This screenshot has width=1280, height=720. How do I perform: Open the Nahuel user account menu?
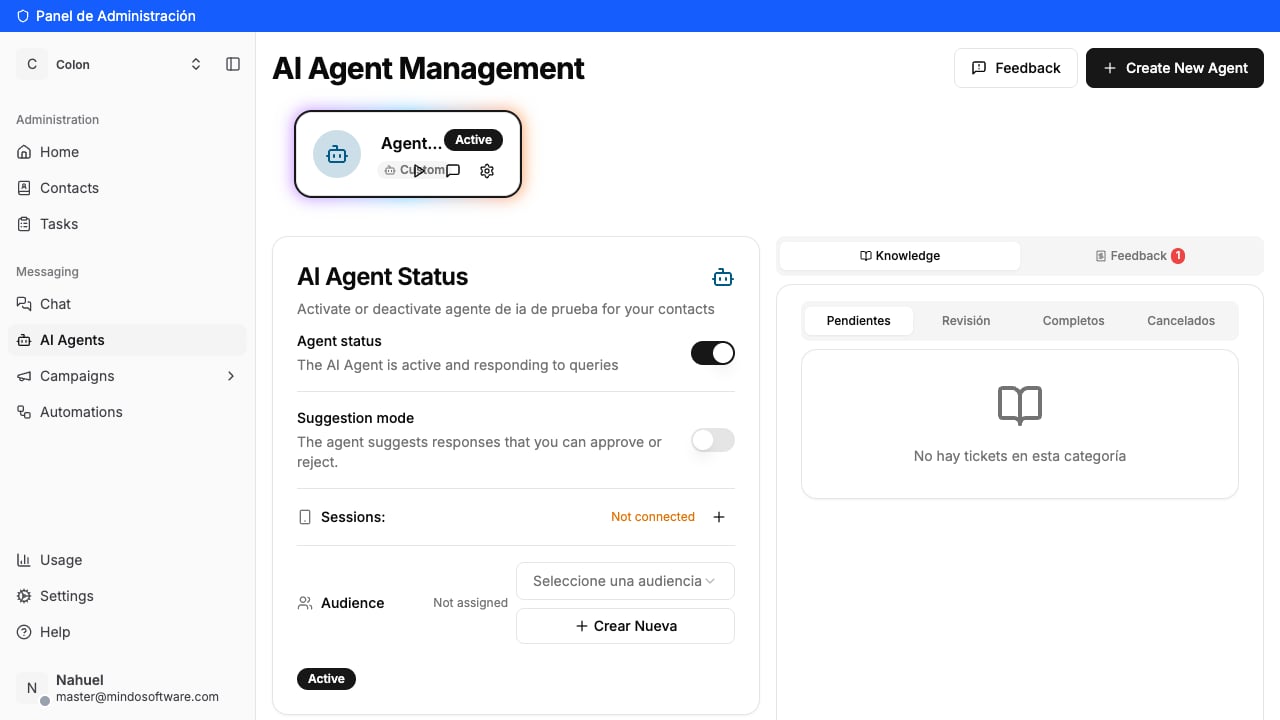click(127, 688)
